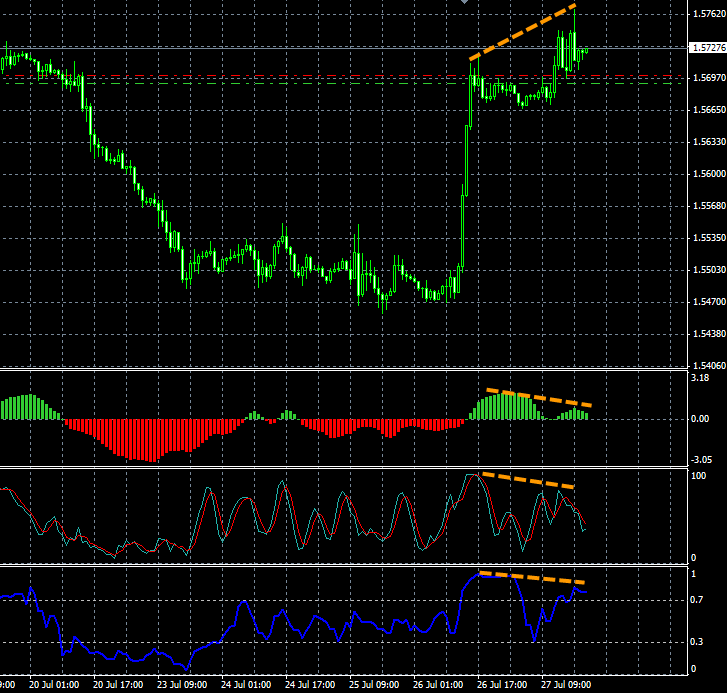Click the 23 Jul 09:00 time label
The width and height of the screenshot is (727, 693).
[182, 685]
